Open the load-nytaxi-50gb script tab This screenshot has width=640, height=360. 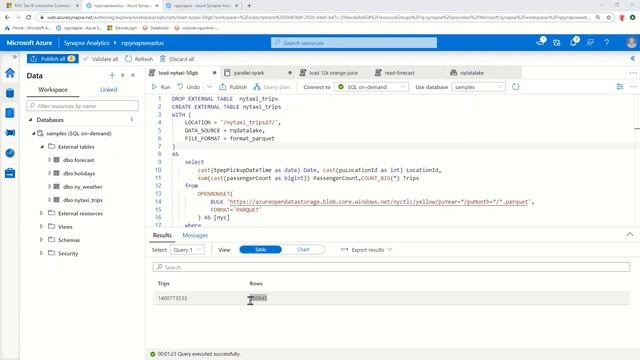(178, 73)
